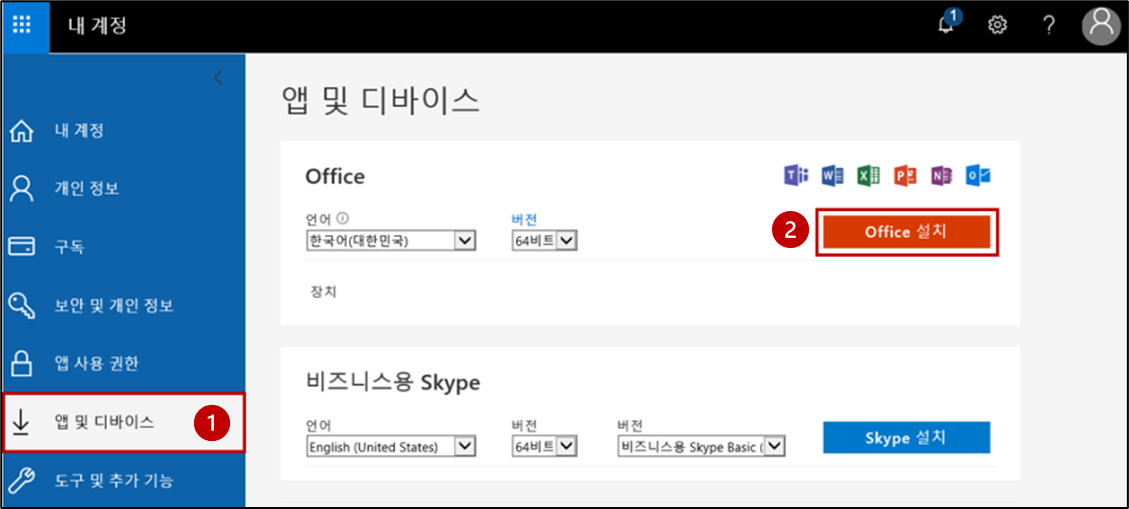Open 도구 및 추가 기능 menu item
Screen dimensions: 1129x509
tap(114, 480)
